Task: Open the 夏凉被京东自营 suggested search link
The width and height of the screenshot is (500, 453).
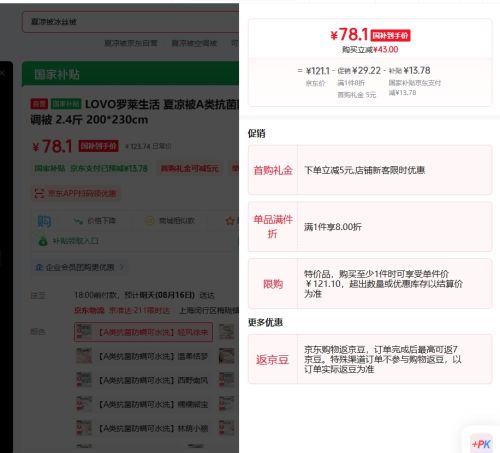Action: (131, 43)
